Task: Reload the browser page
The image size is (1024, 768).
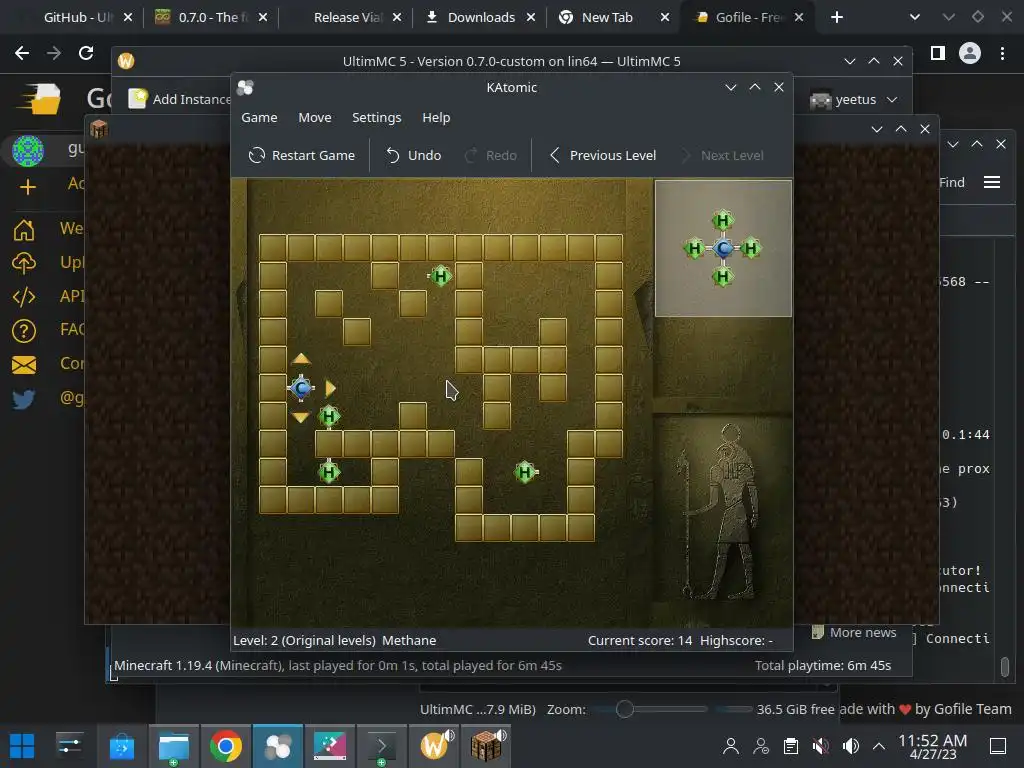Action: 86,53
